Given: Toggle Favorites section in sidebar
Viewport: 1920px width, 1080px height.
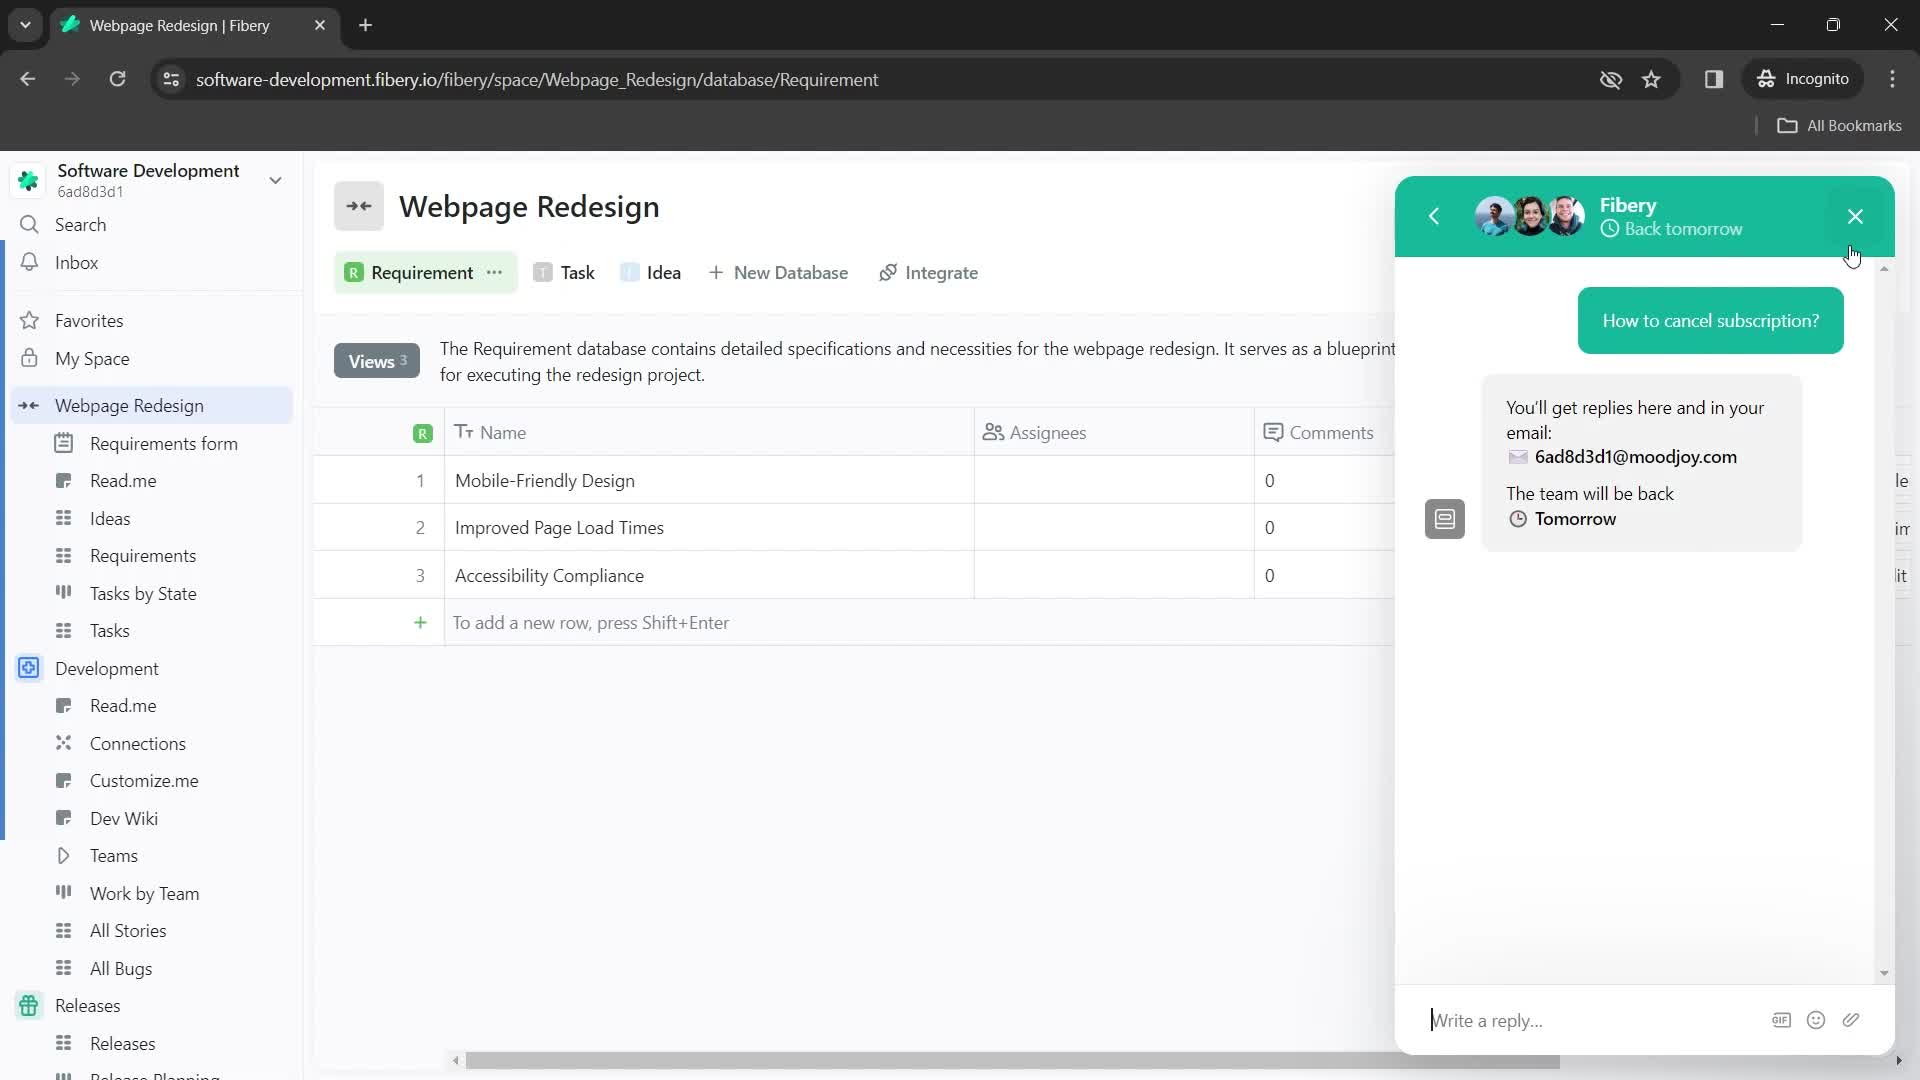Looking at the screenshot, I should (88, 320).
